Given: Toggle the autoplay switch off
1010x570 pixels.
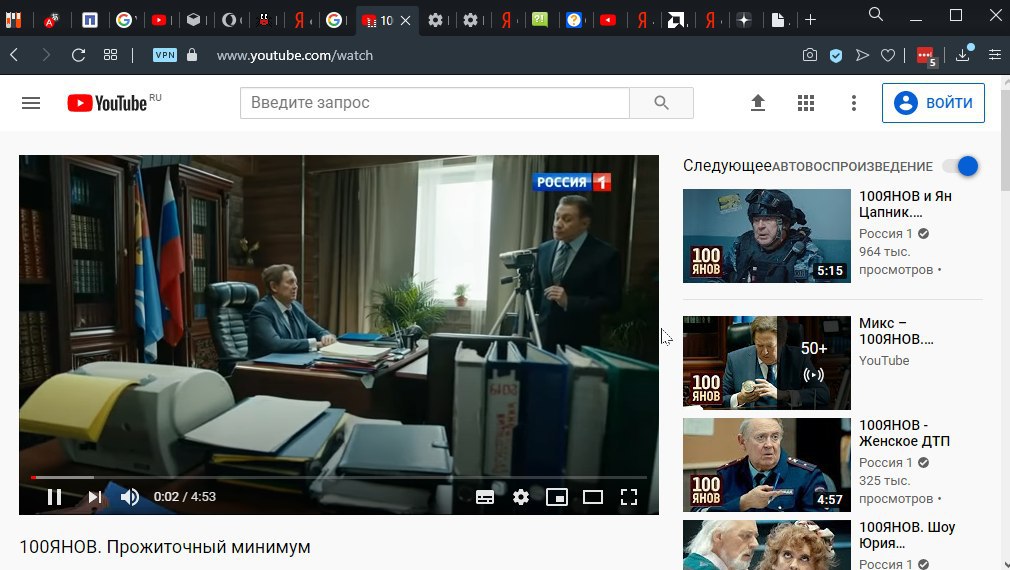Looking at the screenshot, I should [x=960, y=166].
